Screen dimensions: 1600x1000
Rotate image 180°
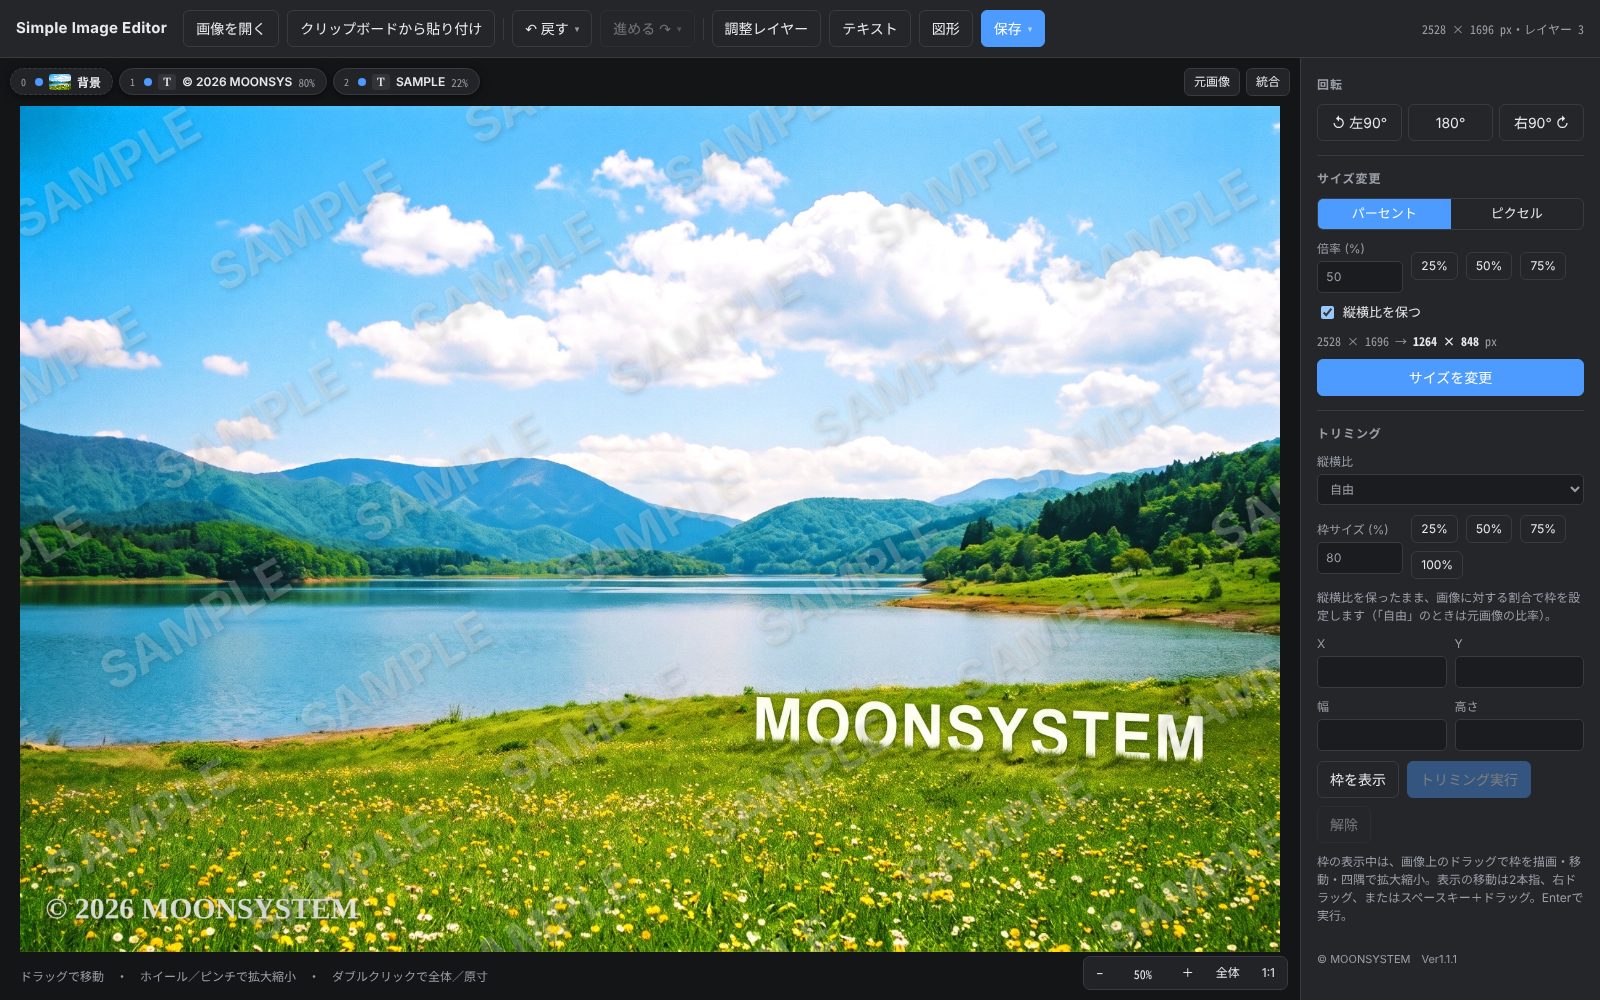(1450, 123)
